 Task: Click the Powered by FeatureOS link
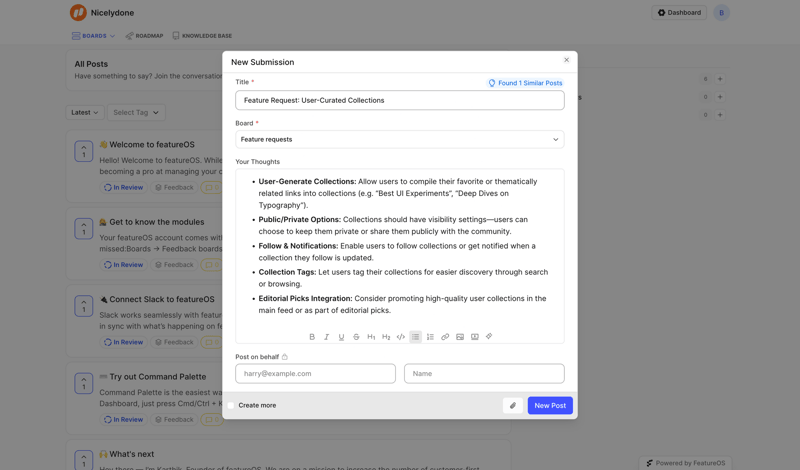coord(685,463)
